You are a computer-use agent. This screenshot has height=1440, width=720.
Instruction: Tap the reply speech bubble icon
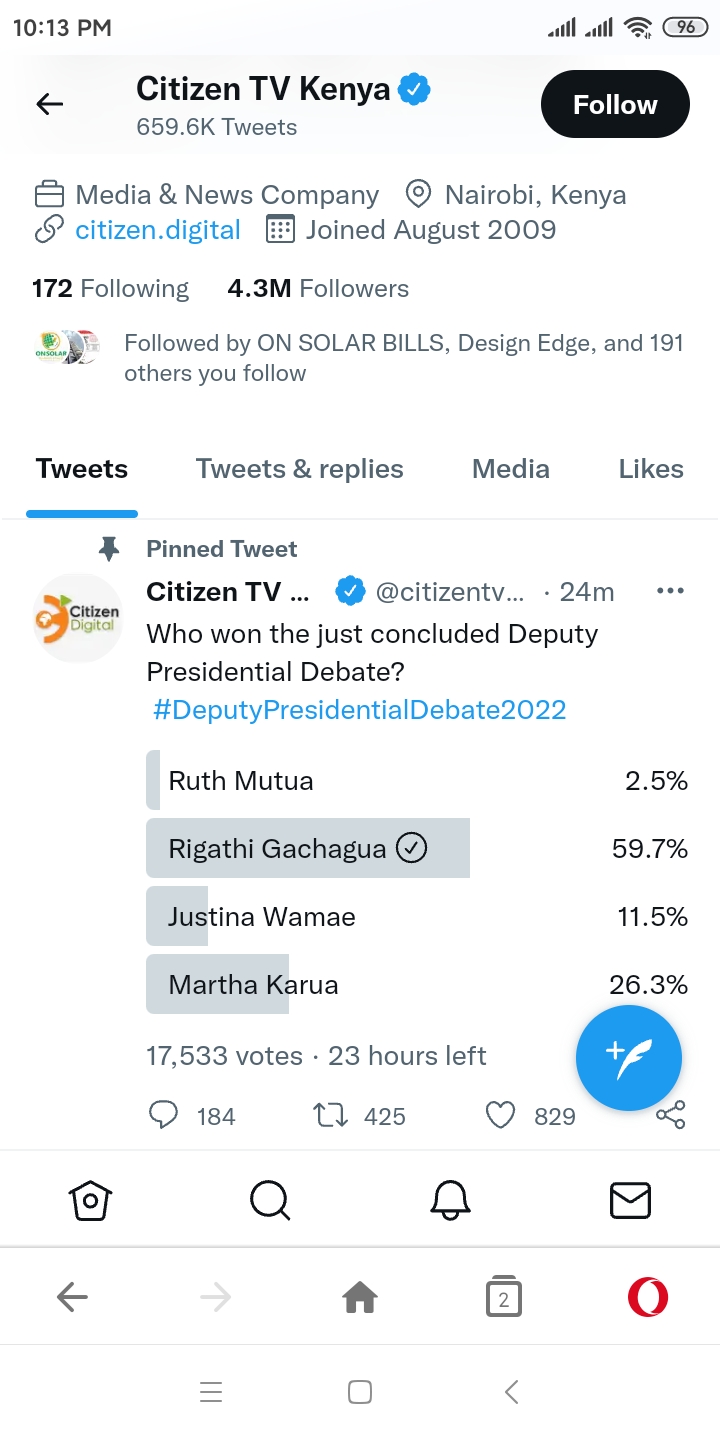pyautogui.click(x=163, y=1115)
